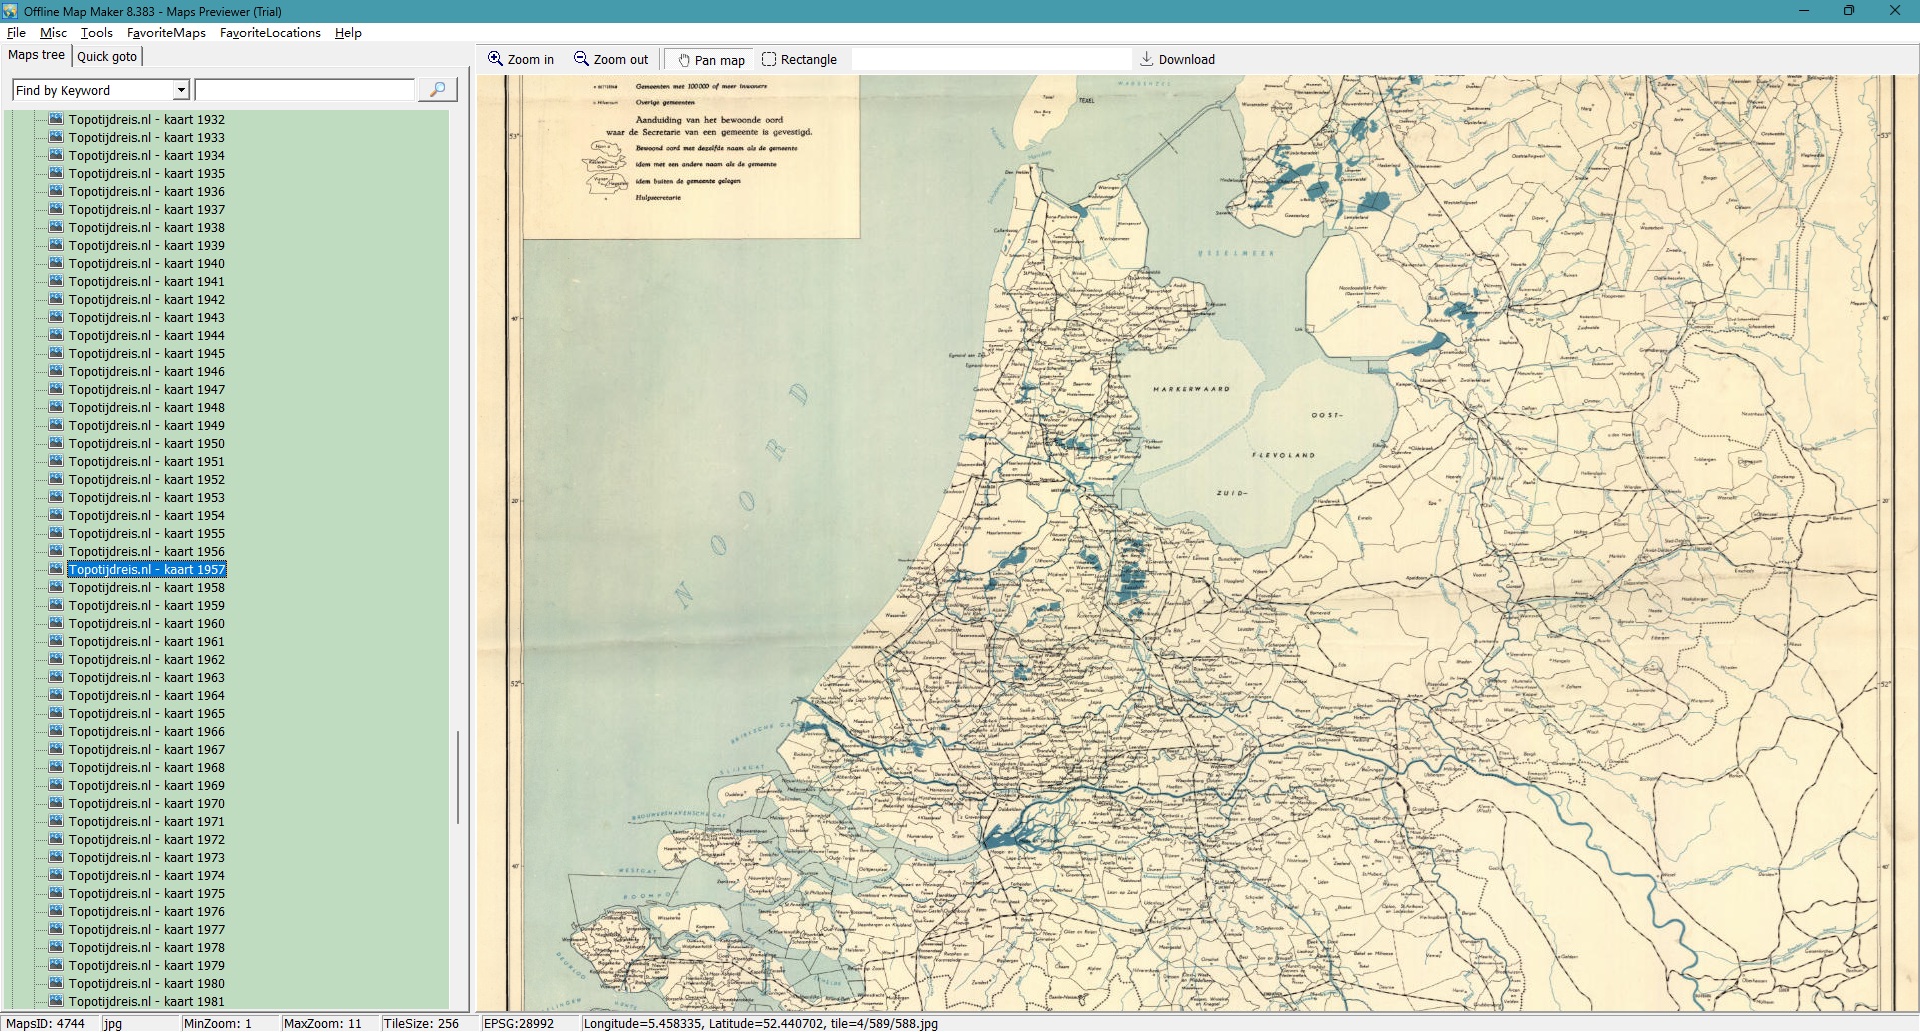Click the map icon beside kaart 1945
This screenshot has height=1032, width=1920.
pos(57,353)
